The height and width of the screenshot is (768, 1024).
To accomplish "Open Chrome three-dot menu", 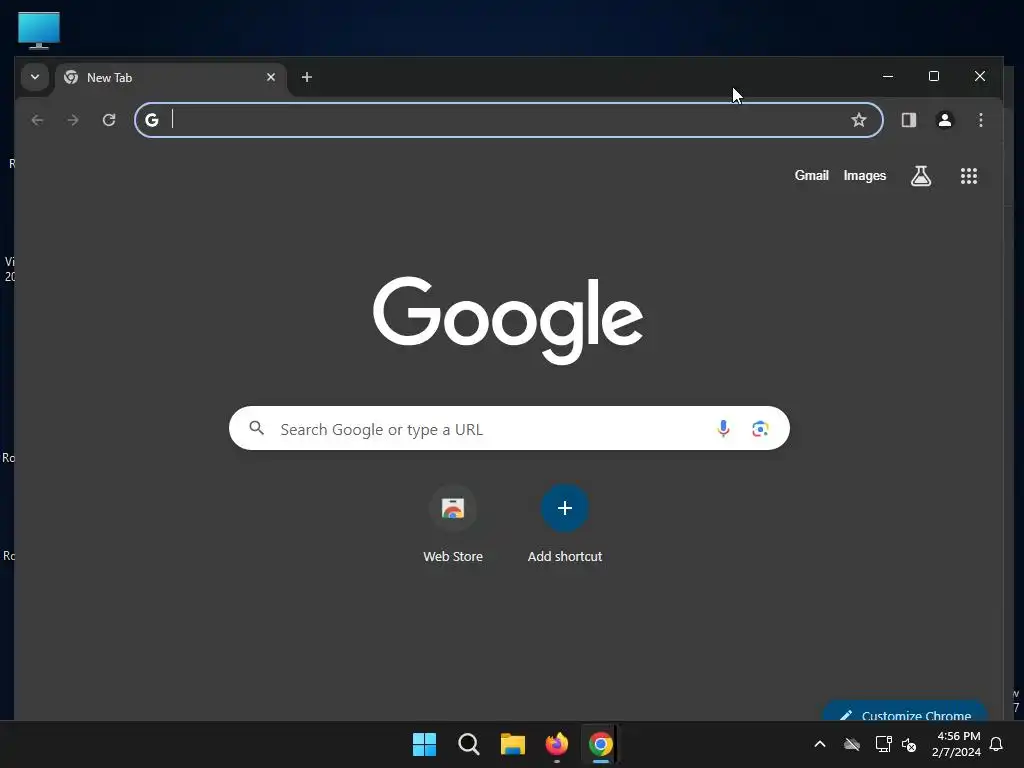I will [980, 120].
